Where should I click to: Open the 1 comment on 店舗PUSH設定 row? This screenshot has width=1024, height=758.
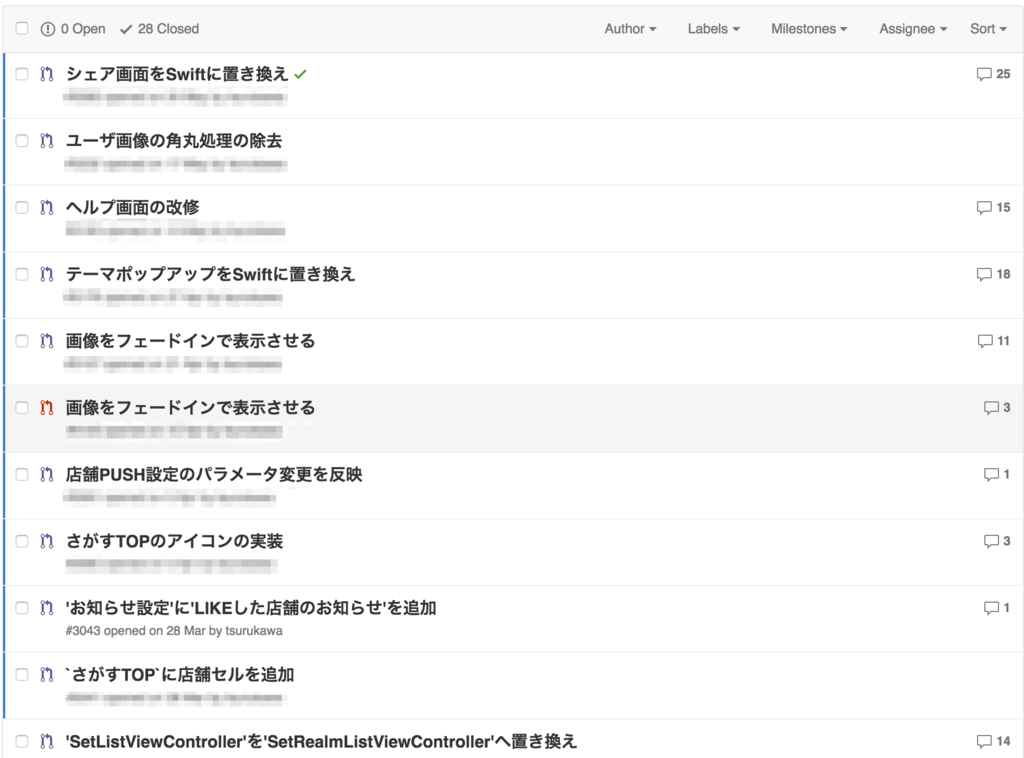(997, 474)
